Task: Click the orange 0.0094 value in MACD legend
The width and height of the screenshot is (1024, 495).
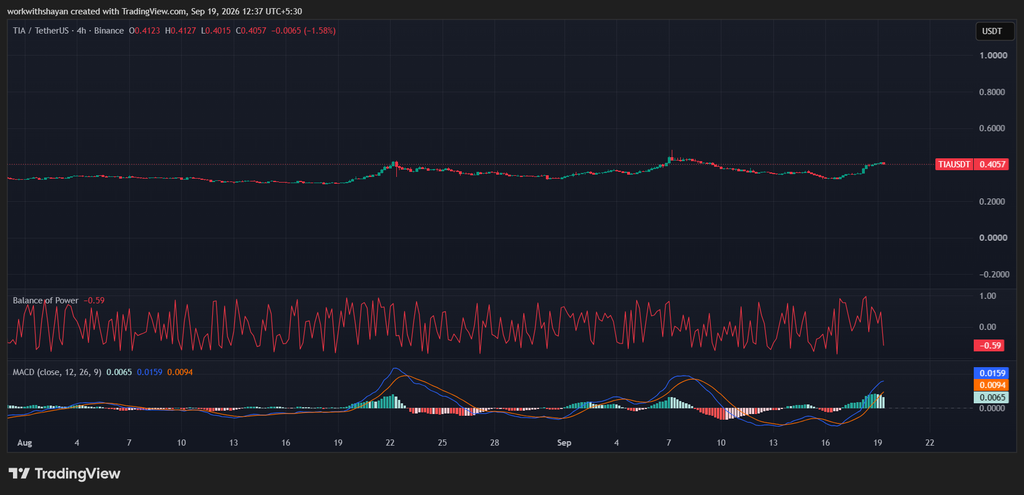Action: pos(180,372)
